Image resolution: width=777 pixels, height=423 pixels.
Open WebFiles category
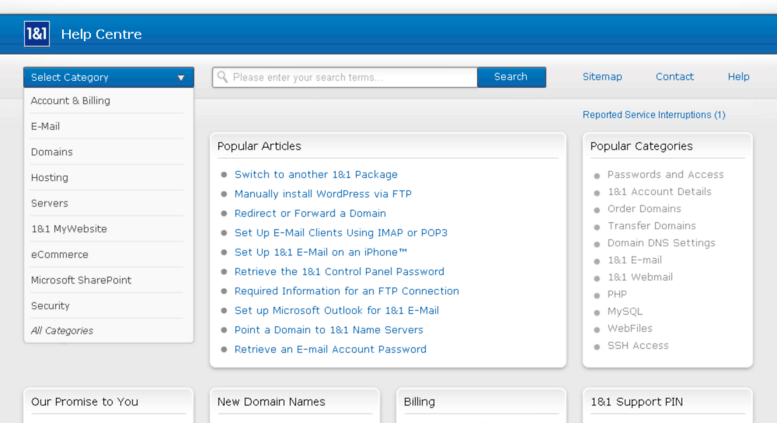(x=630, y=328)
